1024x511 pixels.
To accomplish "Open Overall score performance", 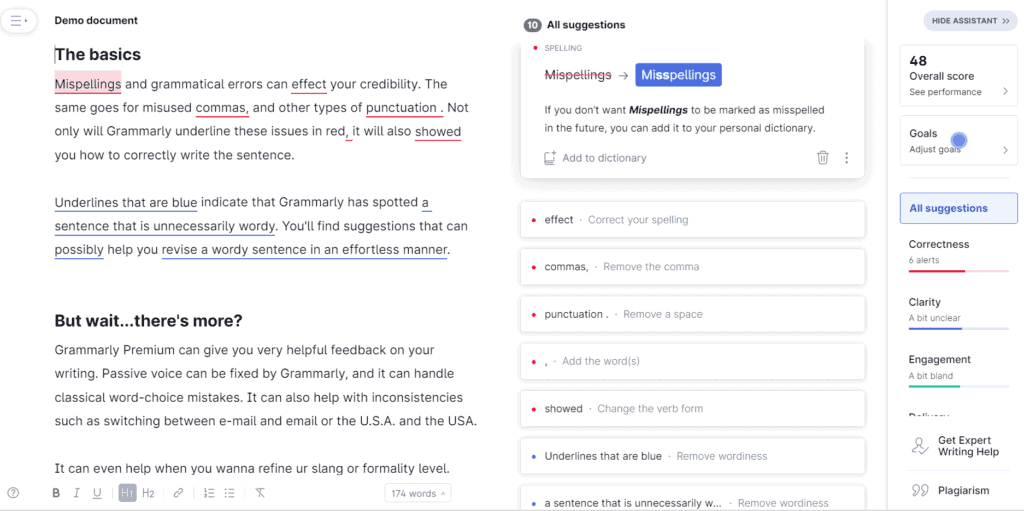I will coord(959,76).
